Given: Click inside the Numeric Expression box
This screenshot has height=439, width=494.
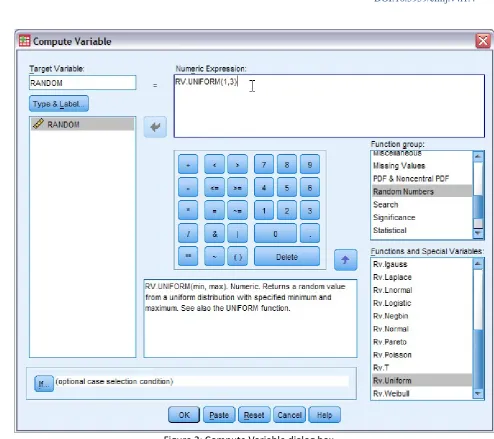Looking at the screenshot, I should pyautogui.click(x=329, y=106).
